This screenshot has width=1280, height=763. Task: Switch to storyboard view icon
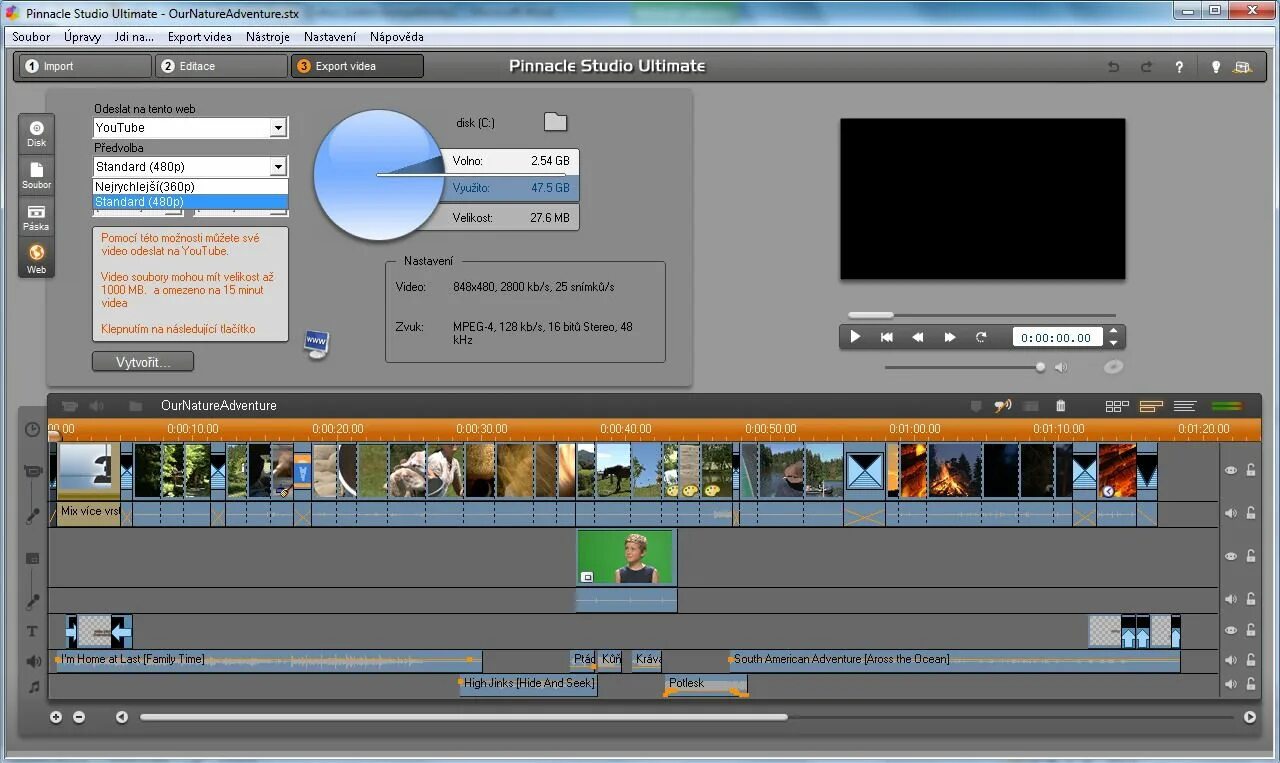[1117, 406]
